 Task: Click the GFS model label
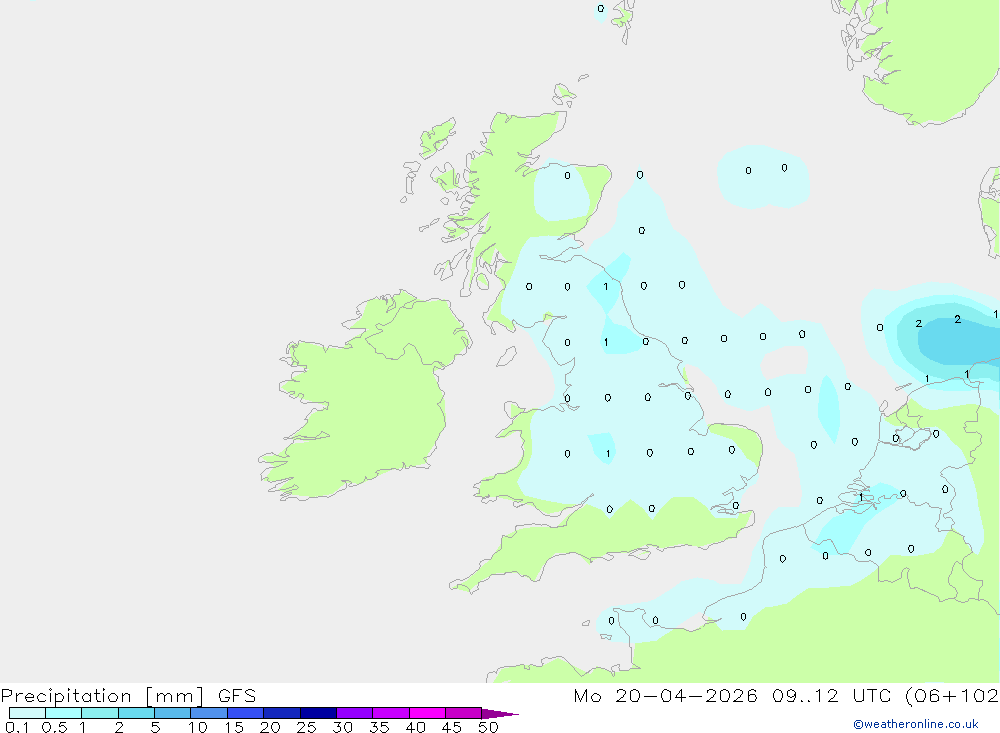[x=237, y=696]
